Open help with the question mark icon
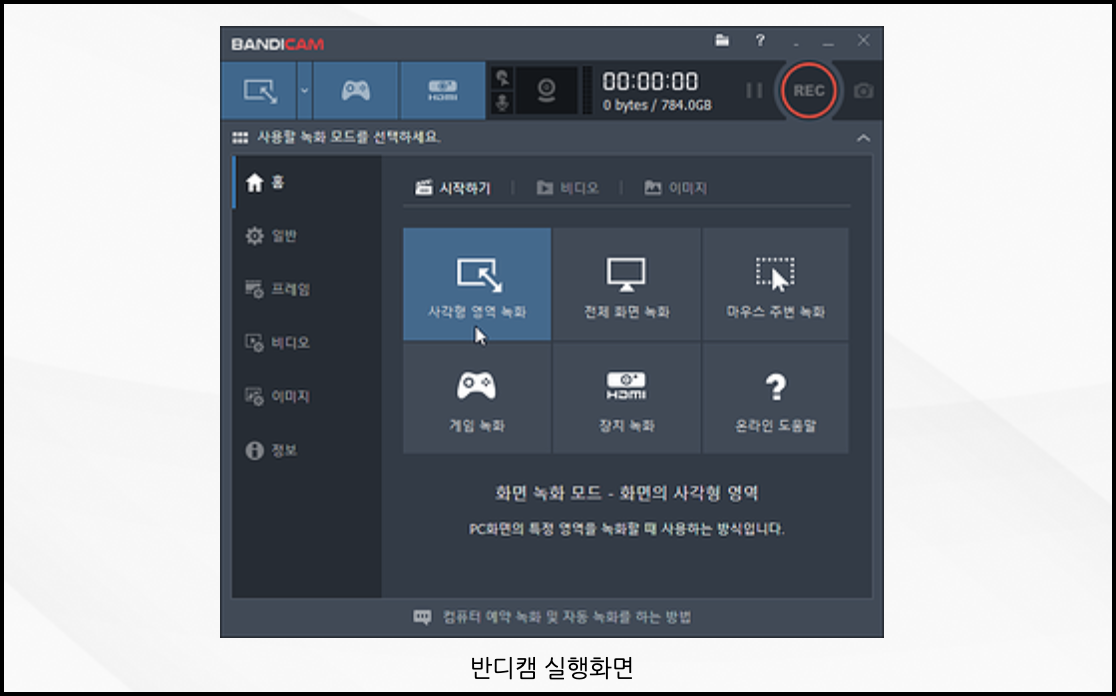 [x=760, y=41]
